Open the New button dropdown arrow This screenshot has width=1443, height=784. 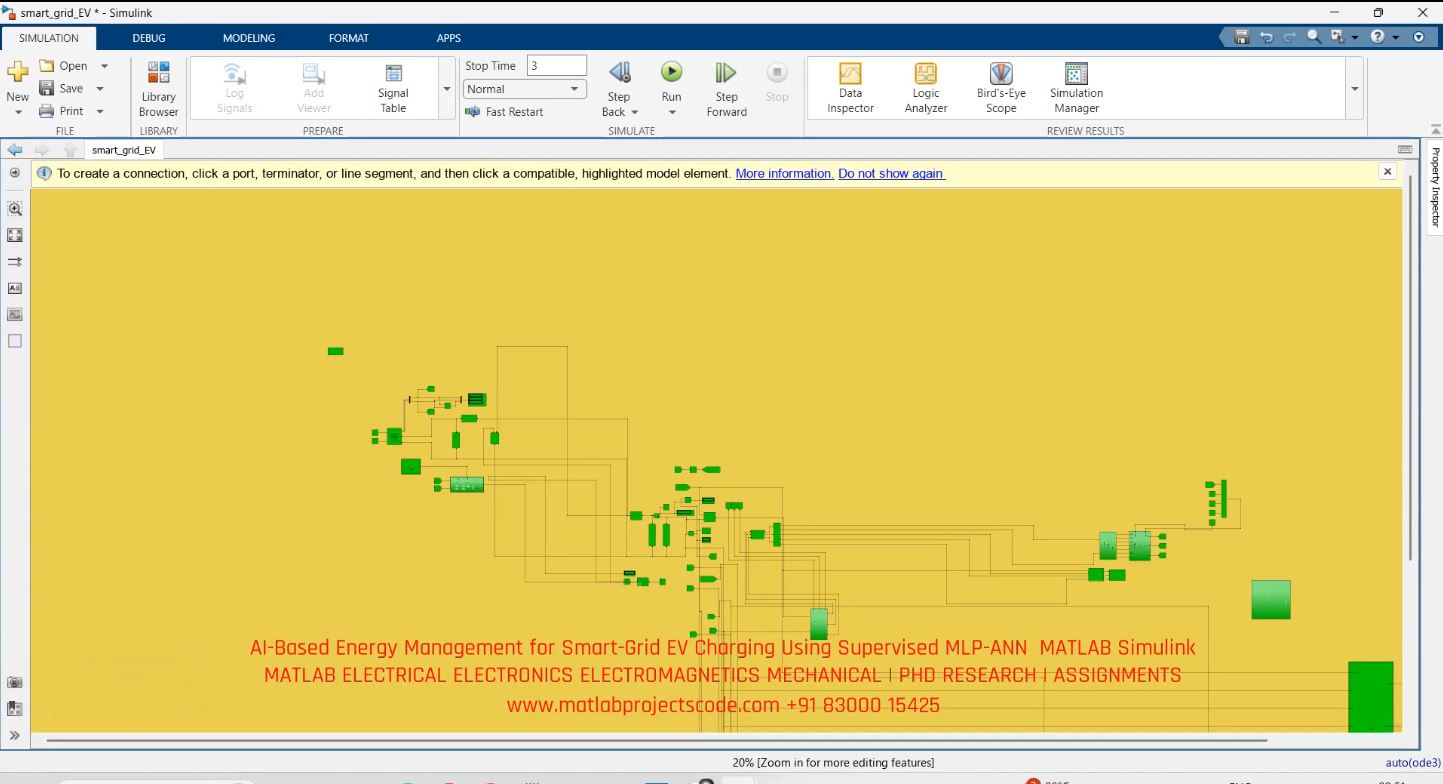pos(18,112)
